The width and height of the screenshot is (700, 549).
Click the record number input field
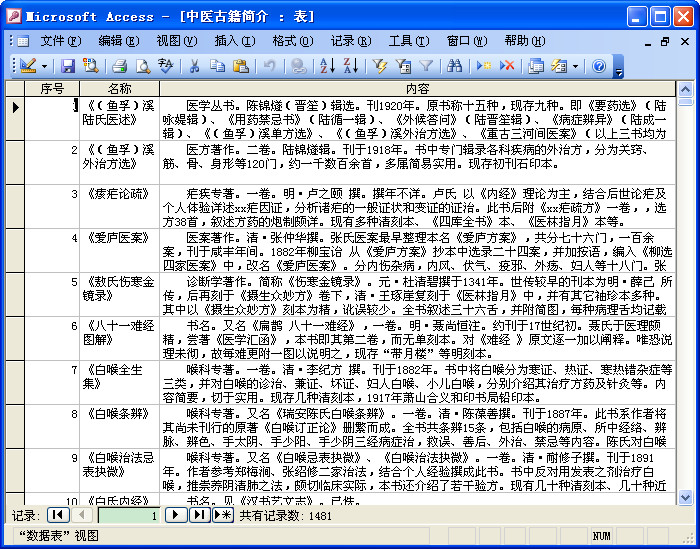[x=129, y=516]
